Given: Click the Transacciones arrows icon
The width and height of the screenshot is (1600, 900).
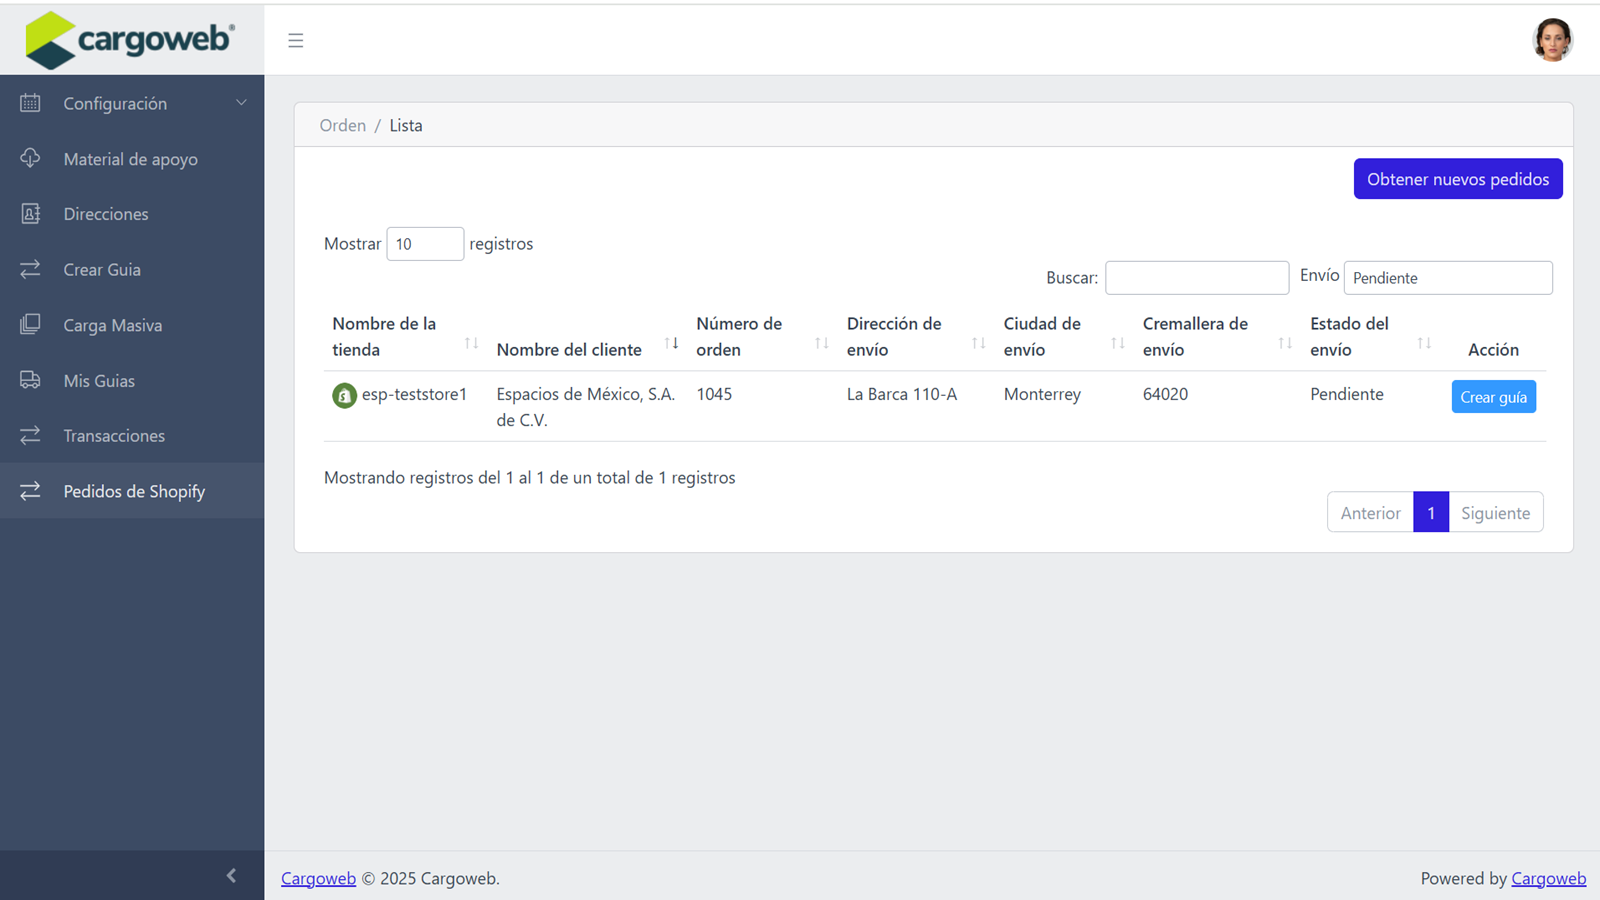Looking at the screenshot, I should (30, 435).
